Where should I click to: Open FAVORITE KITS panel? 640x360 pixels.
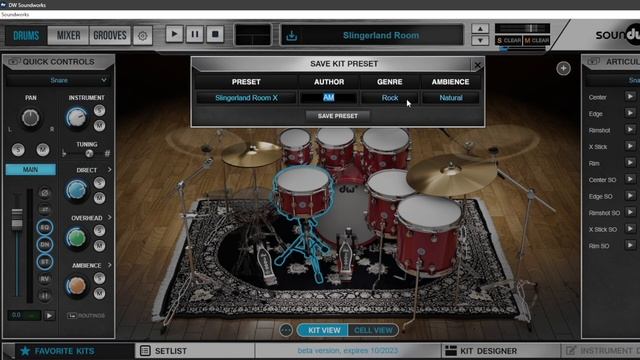pyautogui.click(x=57, y=351)
